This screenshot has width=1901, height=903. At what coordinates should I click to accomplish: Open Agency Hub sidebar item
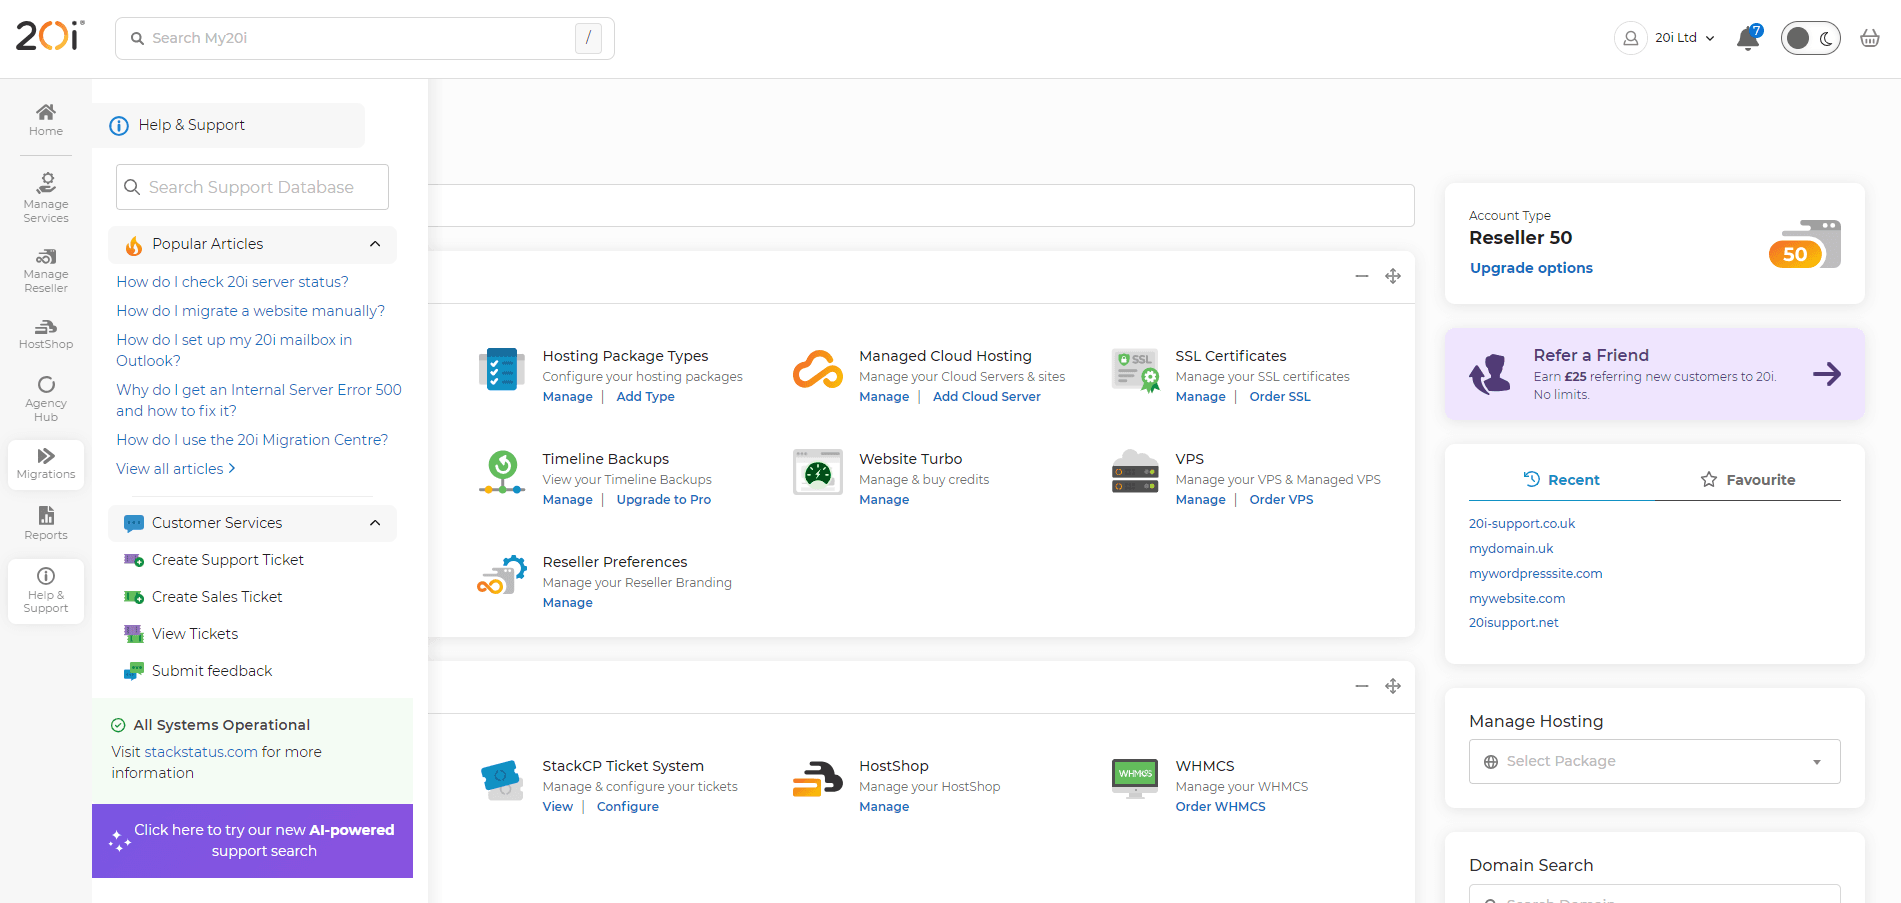(x=46, y=399)
